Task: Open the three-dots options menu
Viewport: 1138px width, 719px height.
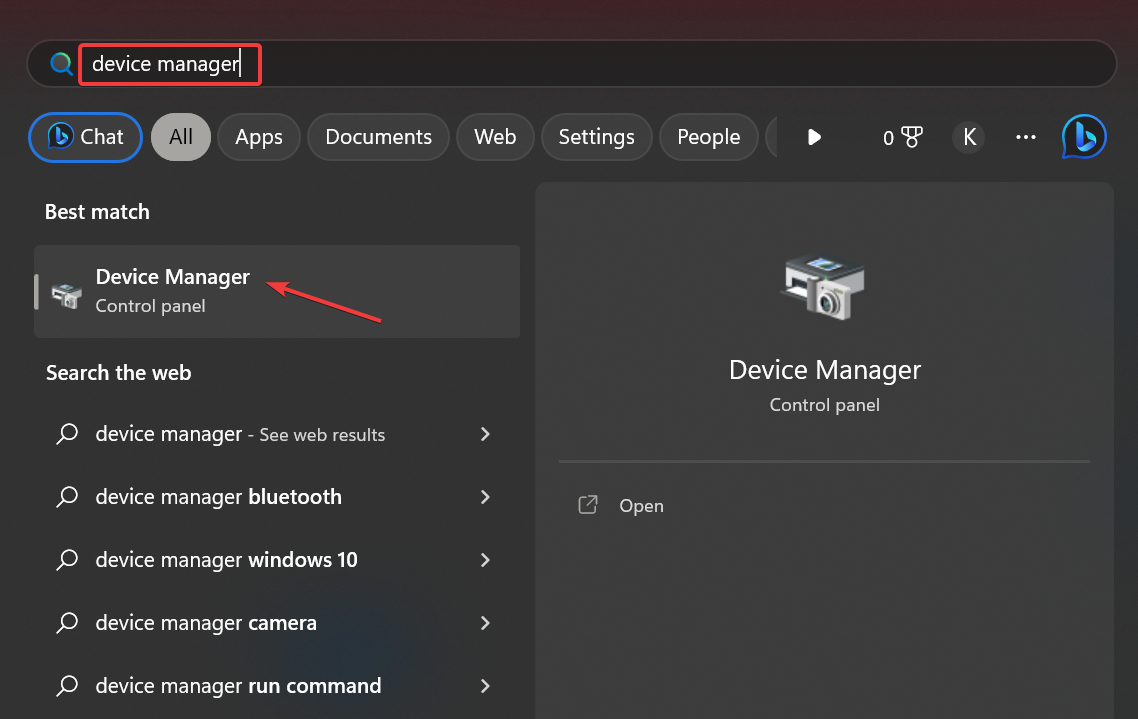Action: [x=1026, y=137]
